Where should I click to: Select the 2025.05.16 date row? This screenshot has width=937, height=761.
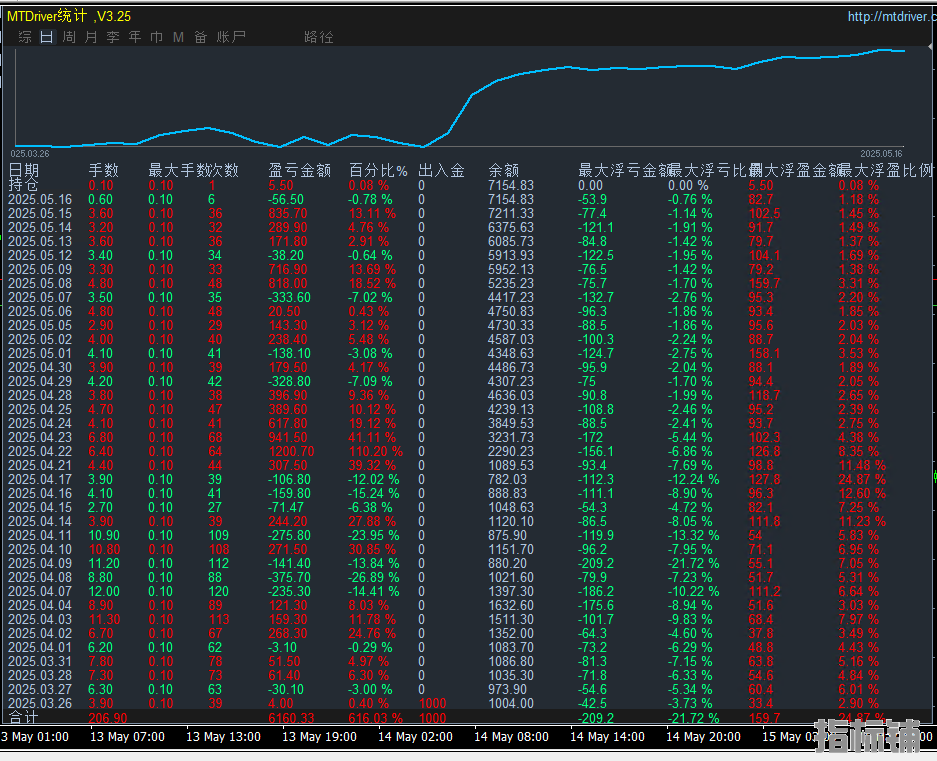click(40, 200)
